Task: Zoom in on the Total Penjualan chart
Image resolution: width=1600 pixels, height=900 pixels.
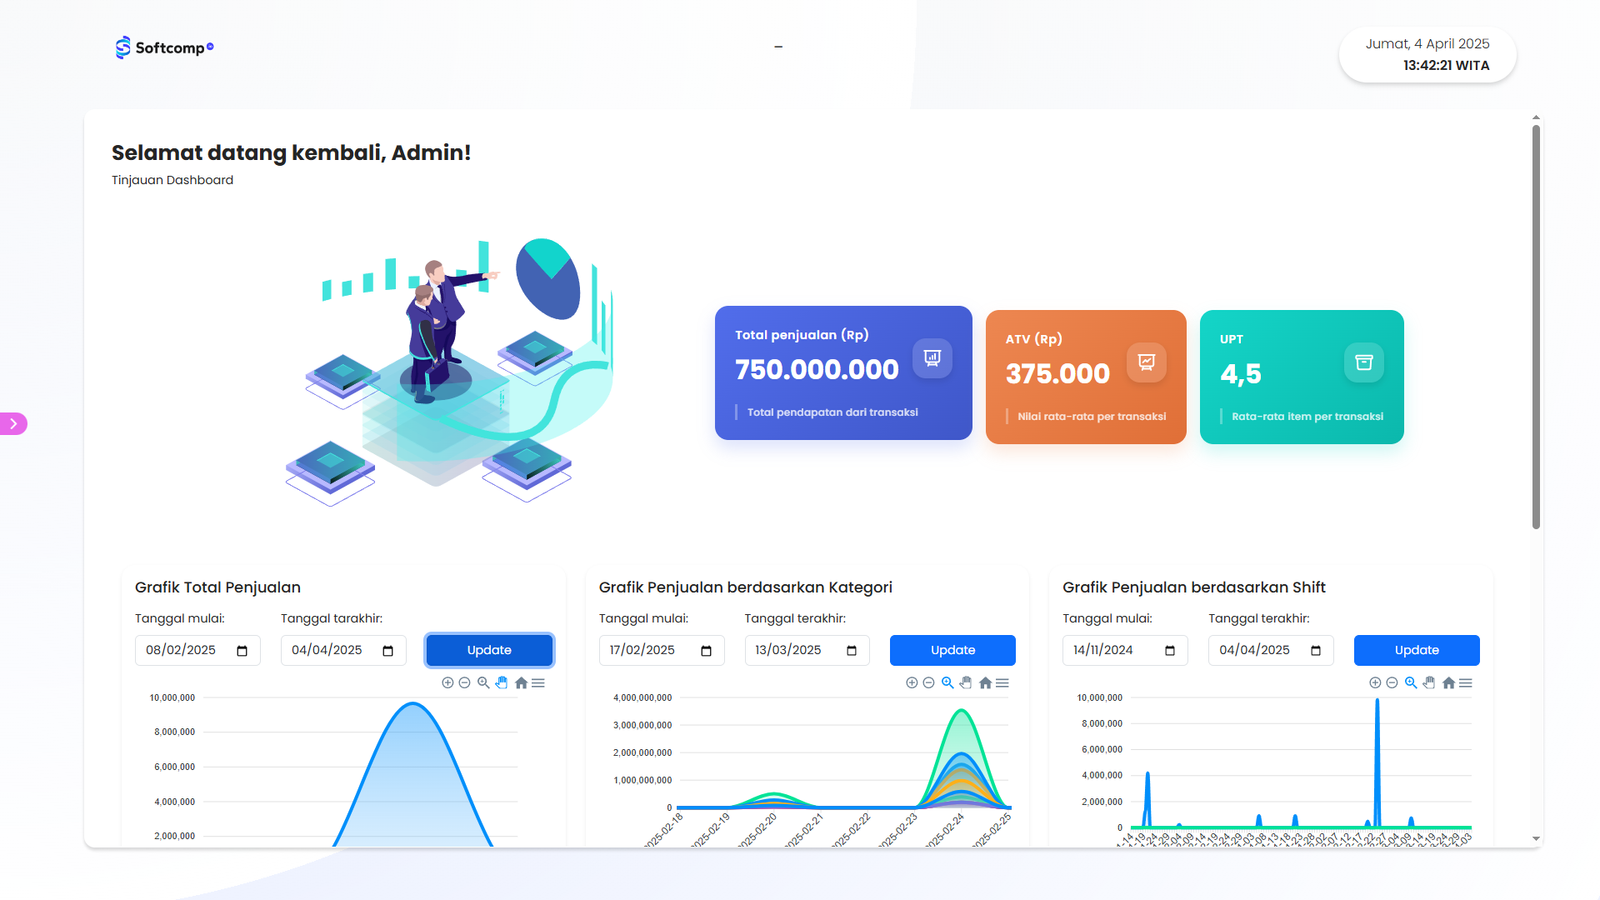Action: 447,683
